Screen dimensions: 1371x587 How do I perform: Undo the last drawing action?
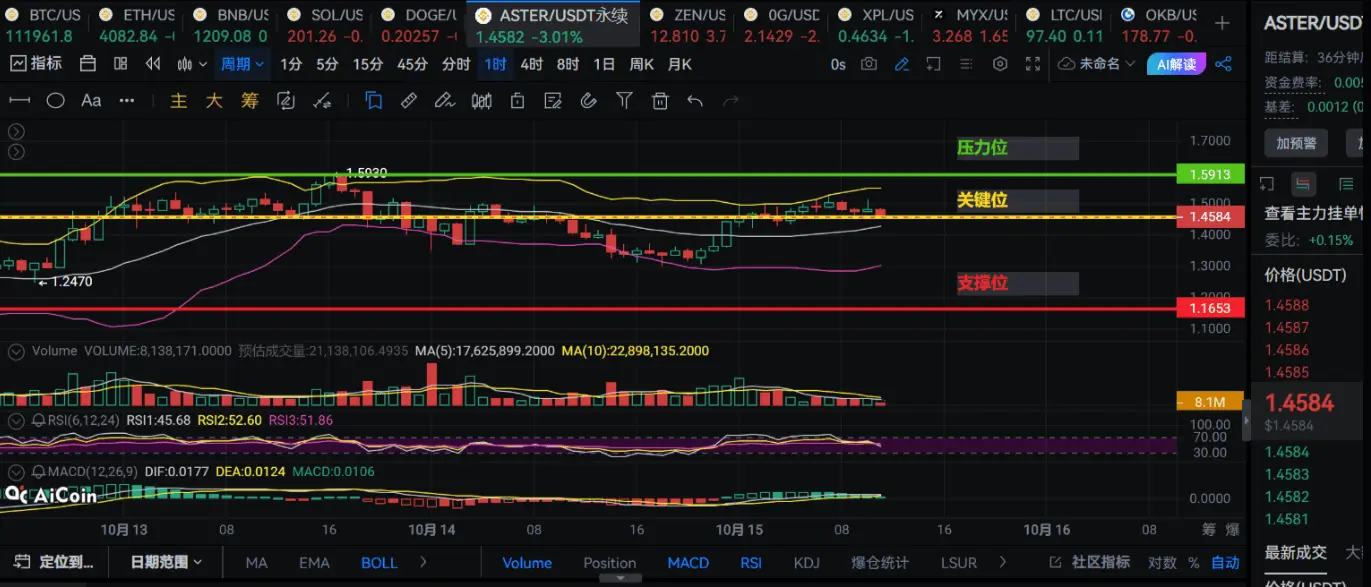(x=695, y=100)
